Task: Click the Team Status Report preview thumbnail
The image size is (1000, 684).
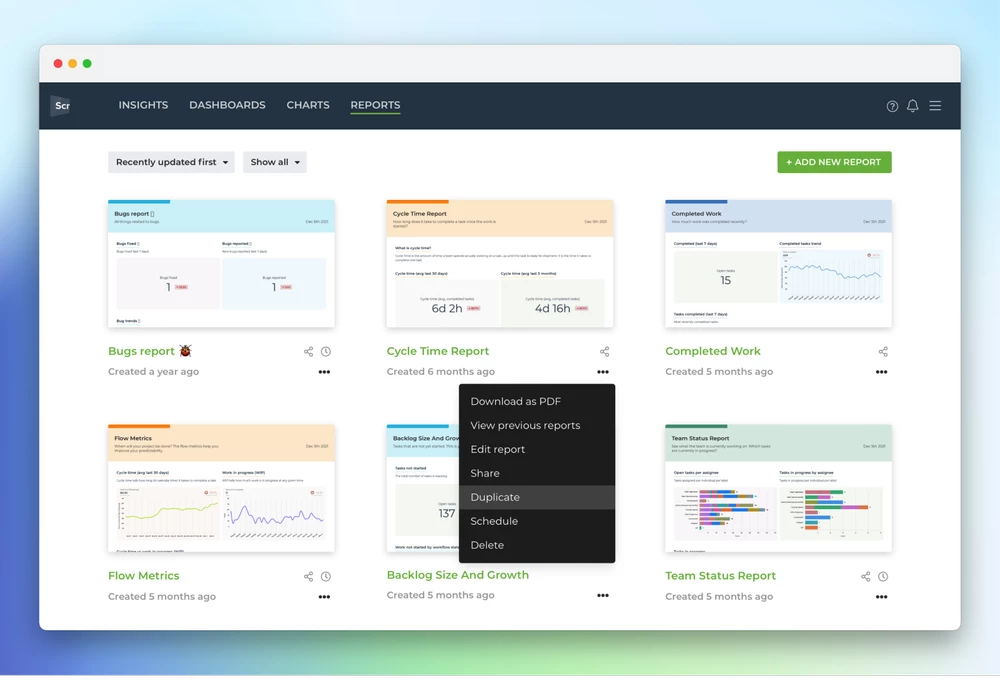Action: [778, 488]
